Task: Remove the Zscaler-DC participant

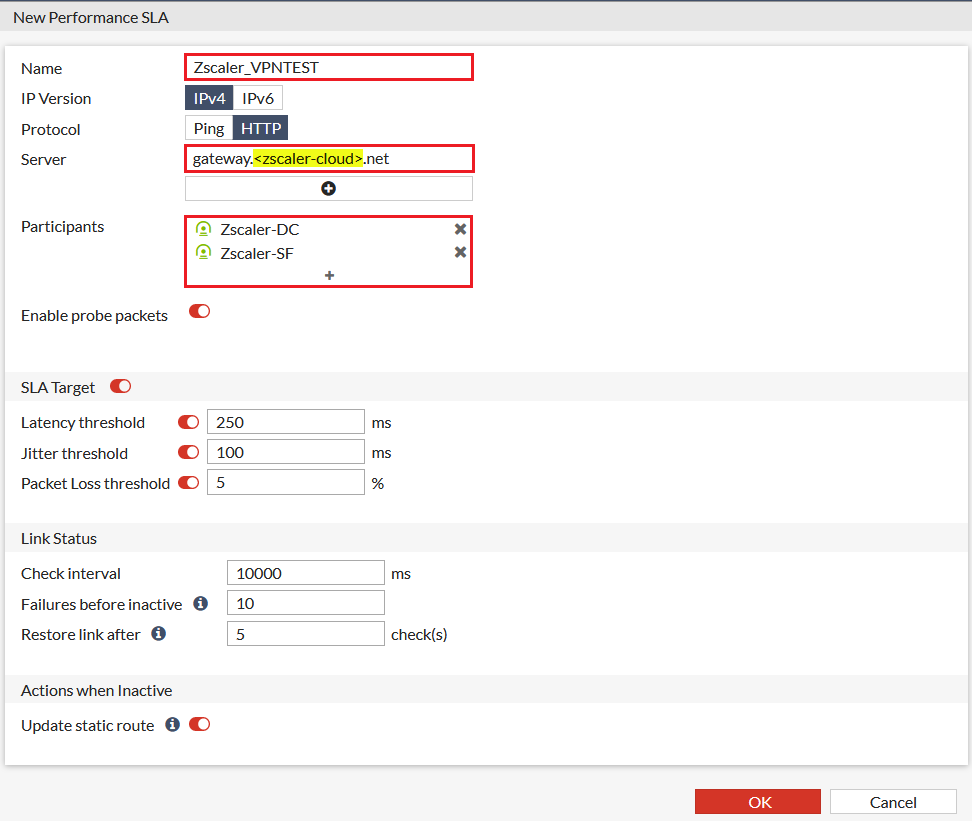Action: [x=460, y=229]
